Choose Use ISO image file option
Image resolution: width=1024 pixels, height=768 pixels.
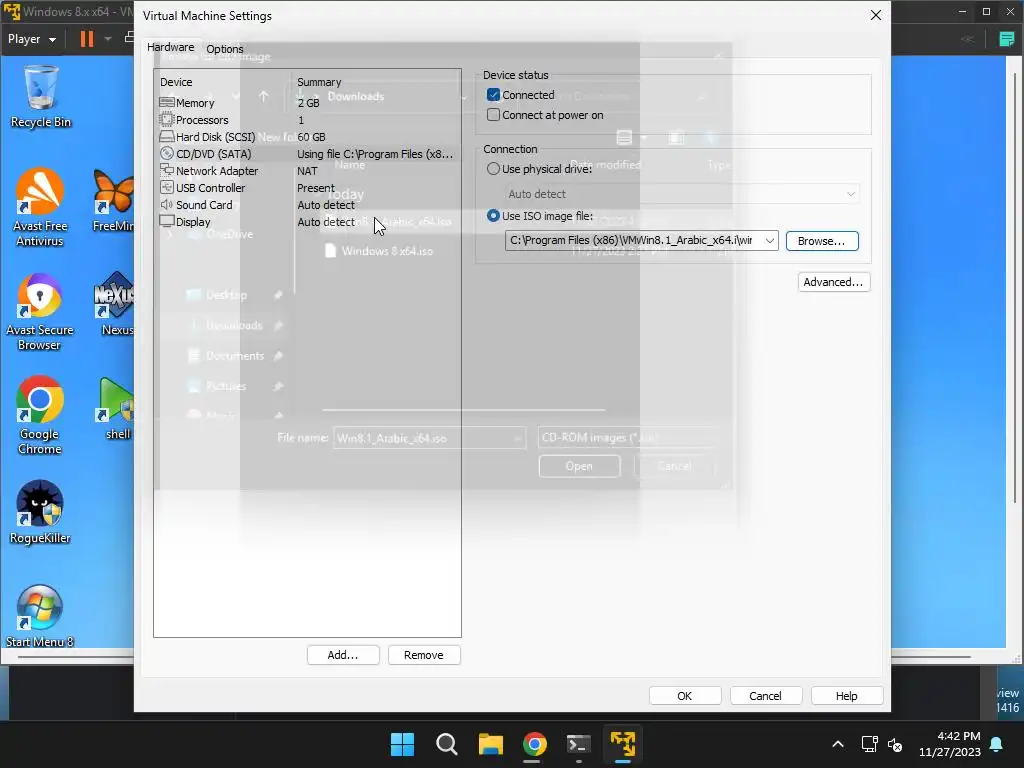[x=494, y=216]
